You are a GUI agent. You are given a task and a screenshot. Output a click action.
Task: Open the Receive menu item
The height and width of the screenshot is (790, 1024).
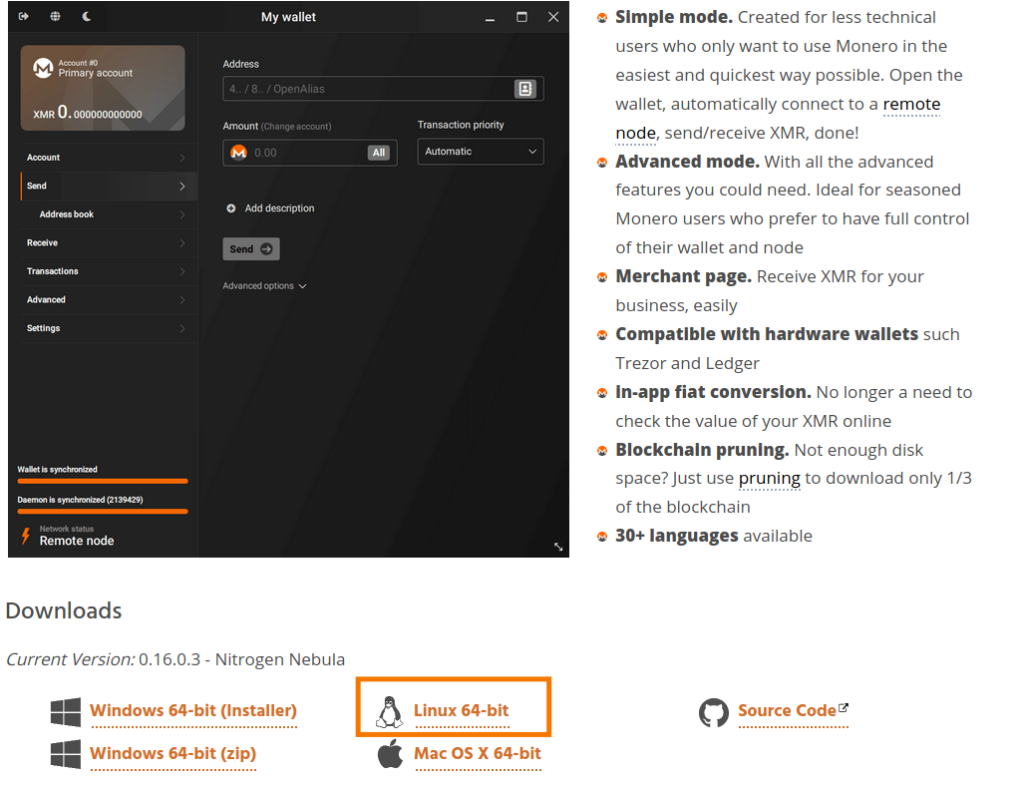(108, 243)
